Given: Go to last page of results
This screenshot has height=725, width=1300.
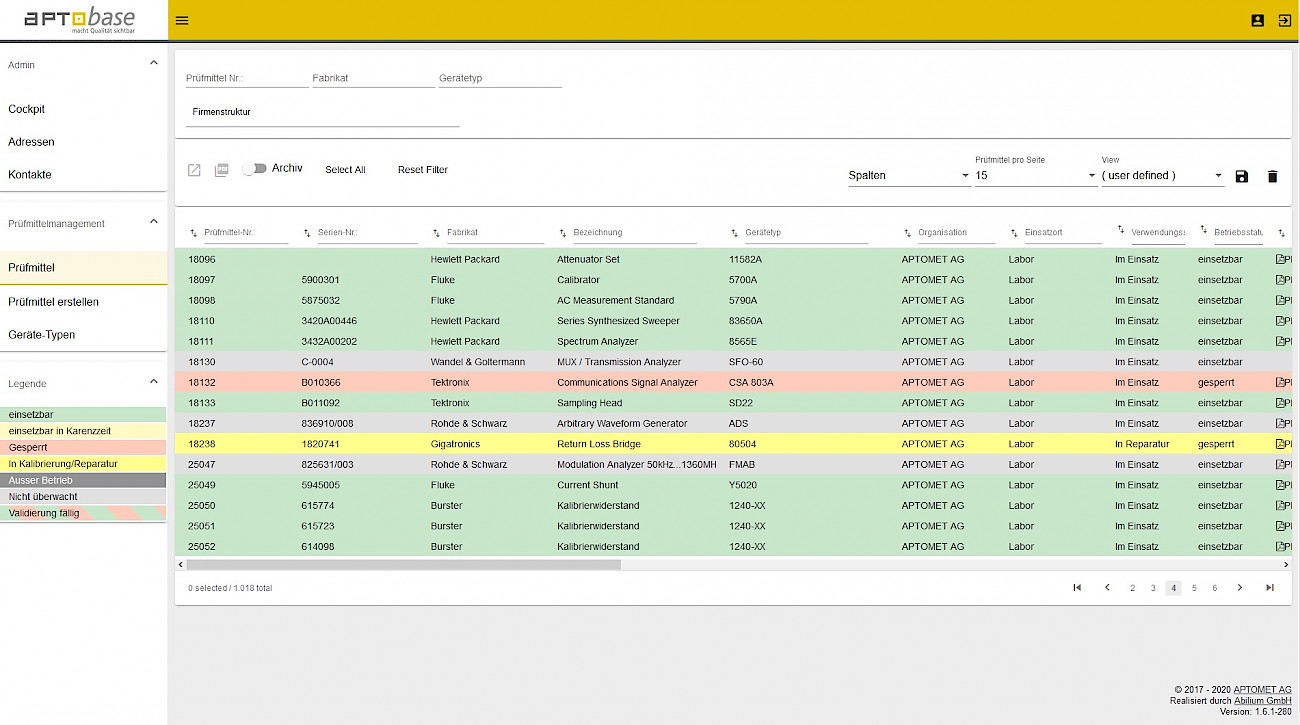Looking at the screenshot, I should [x=1270, y=588].
